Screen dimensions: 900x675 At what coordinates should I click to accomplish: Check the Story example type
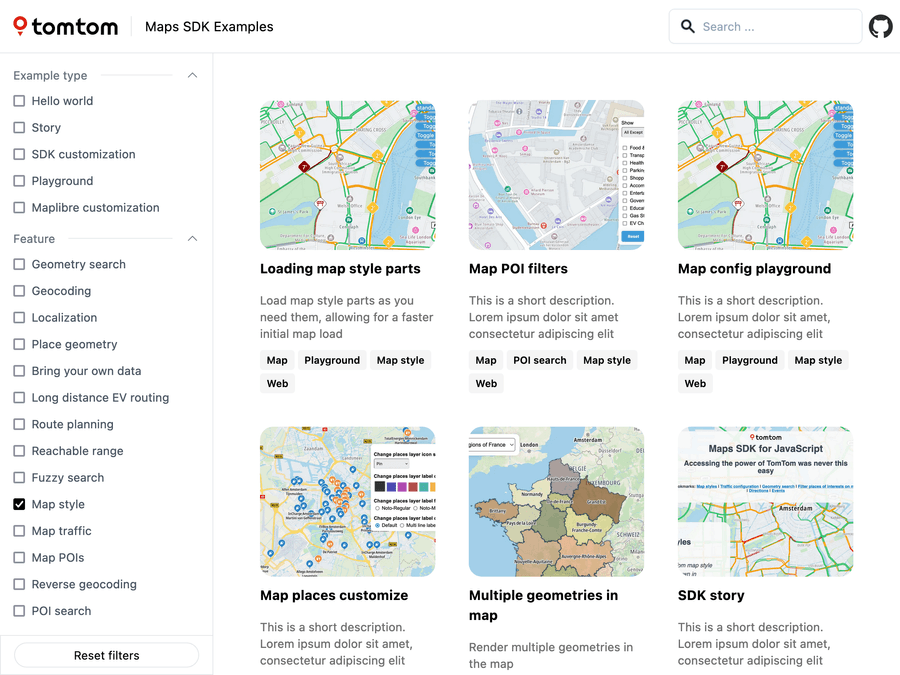click(19, 127)
